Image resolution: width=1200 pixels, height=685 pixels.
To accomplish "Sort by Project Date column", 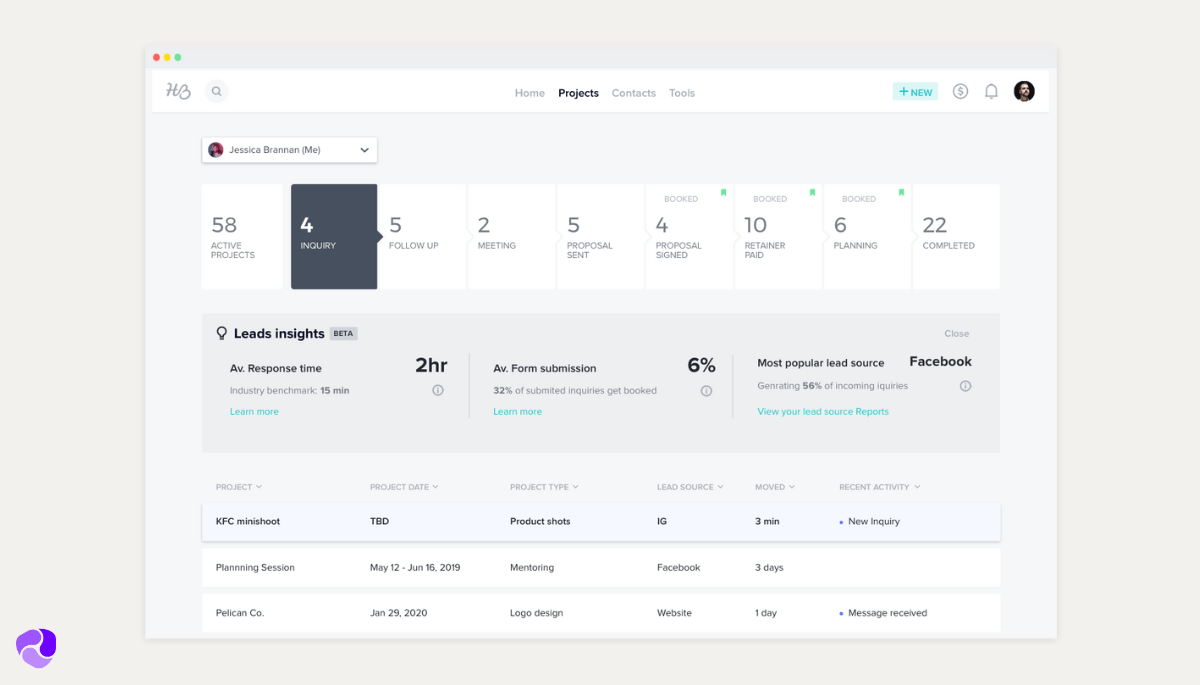I will (x=404, y=487).
